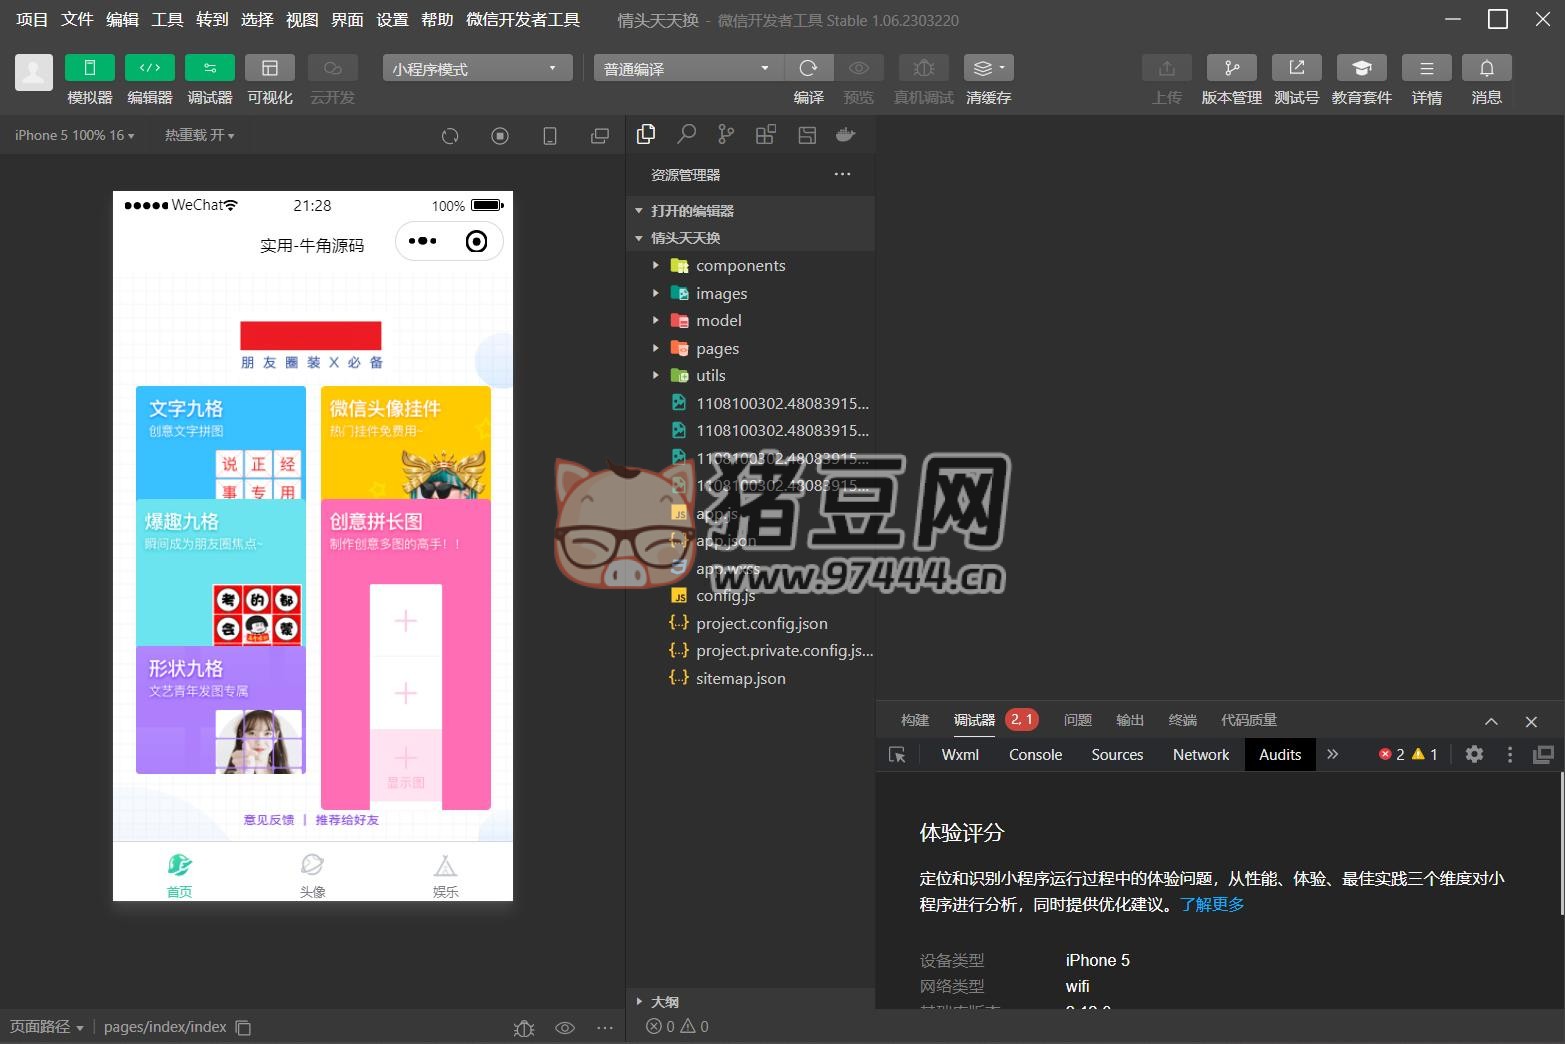Open the explorer more options ellipsis

843,174
